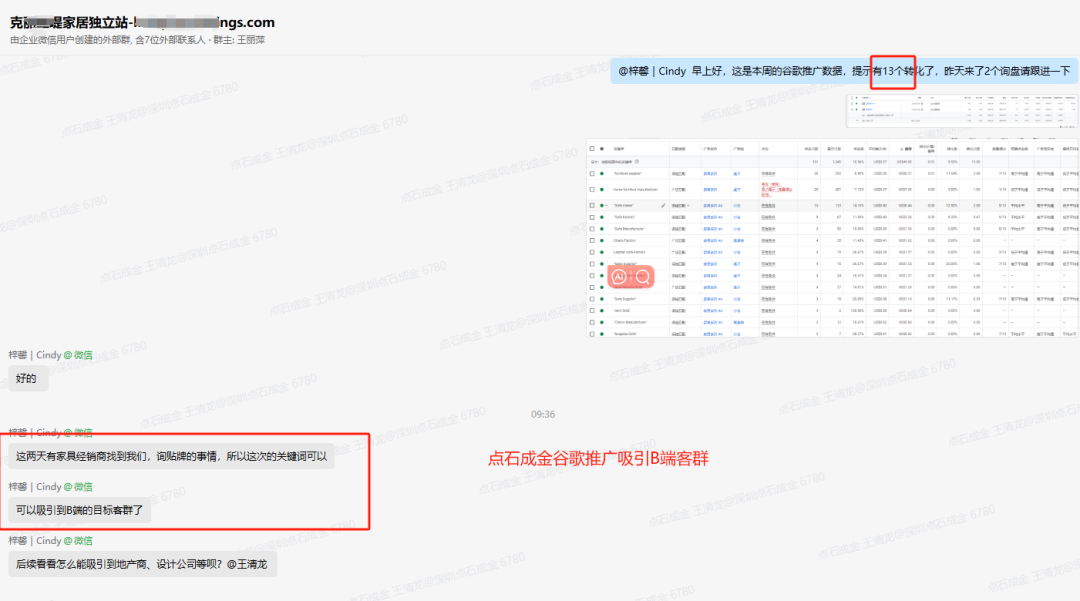Click the AI chat icon on the table image
The height and width of the screenshot is (601, 1080).
tap(619, 277)
